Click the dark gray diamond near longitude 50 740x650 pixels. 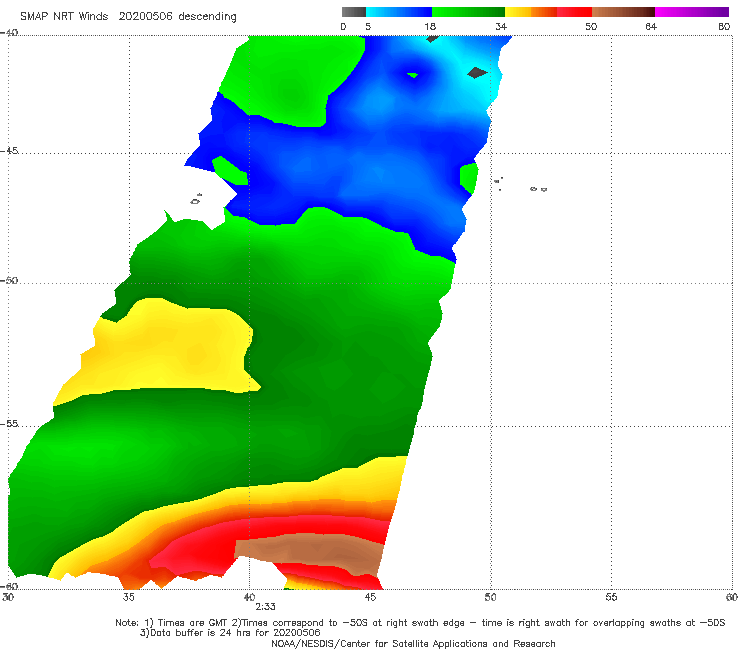(x=477, y=73)
